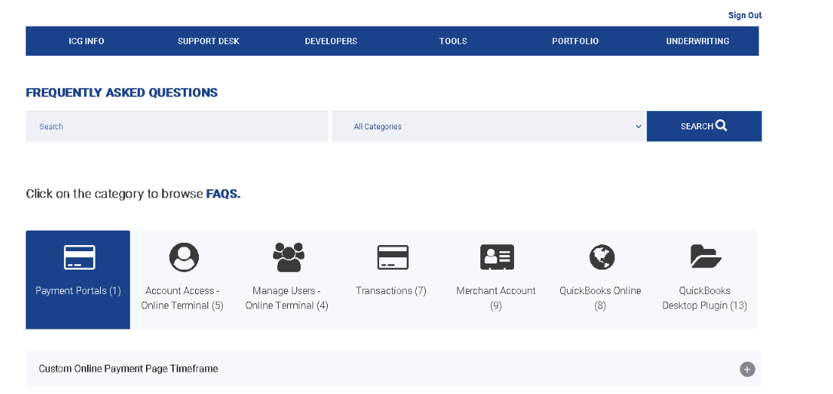Expand Custom Online Payment Page Timeframe with plus icon
Image resolution: width=833 pixels, height=394 pixels.
point(747,369)
